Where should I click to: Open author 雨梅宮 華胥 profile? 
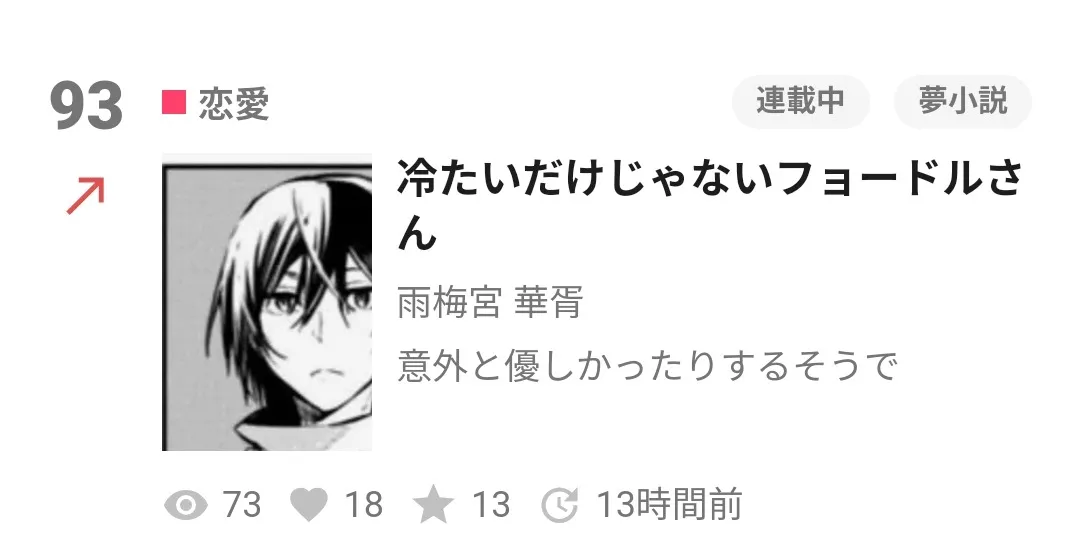click(490, 302)
